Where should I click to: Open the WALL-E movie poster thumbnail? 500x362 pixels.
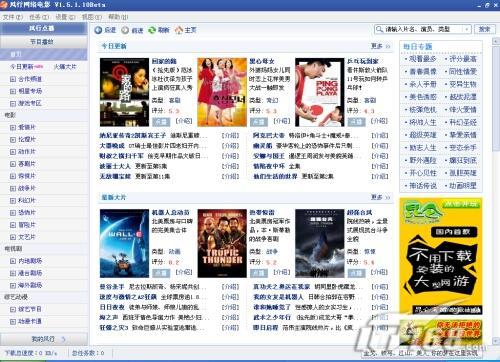click(124, 243)
